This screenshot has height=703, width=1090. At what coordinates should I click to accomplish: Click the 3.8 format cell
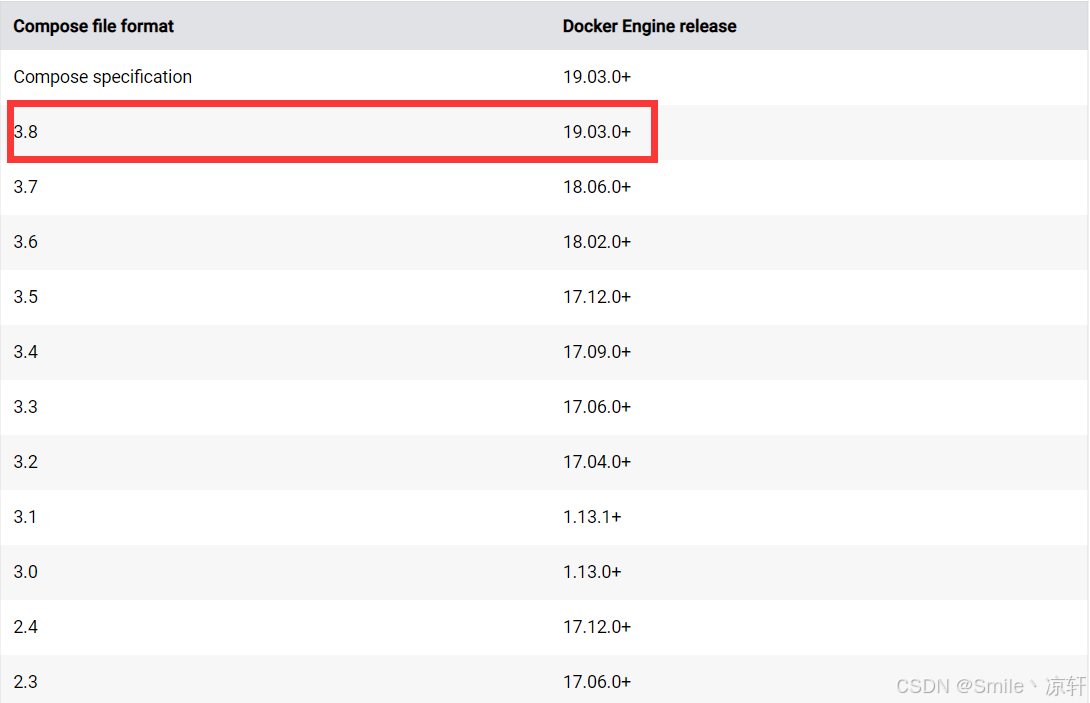pos(26,132)
